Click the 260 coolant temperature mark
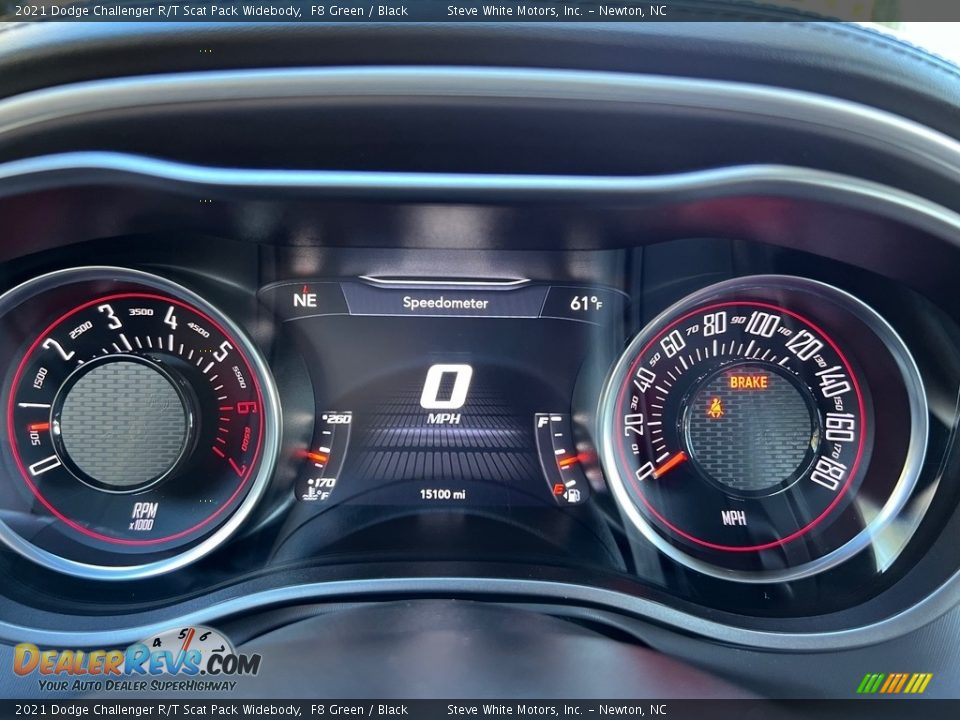Image resolution: width=960 pixels, height=720 pixels. [337, 419]
